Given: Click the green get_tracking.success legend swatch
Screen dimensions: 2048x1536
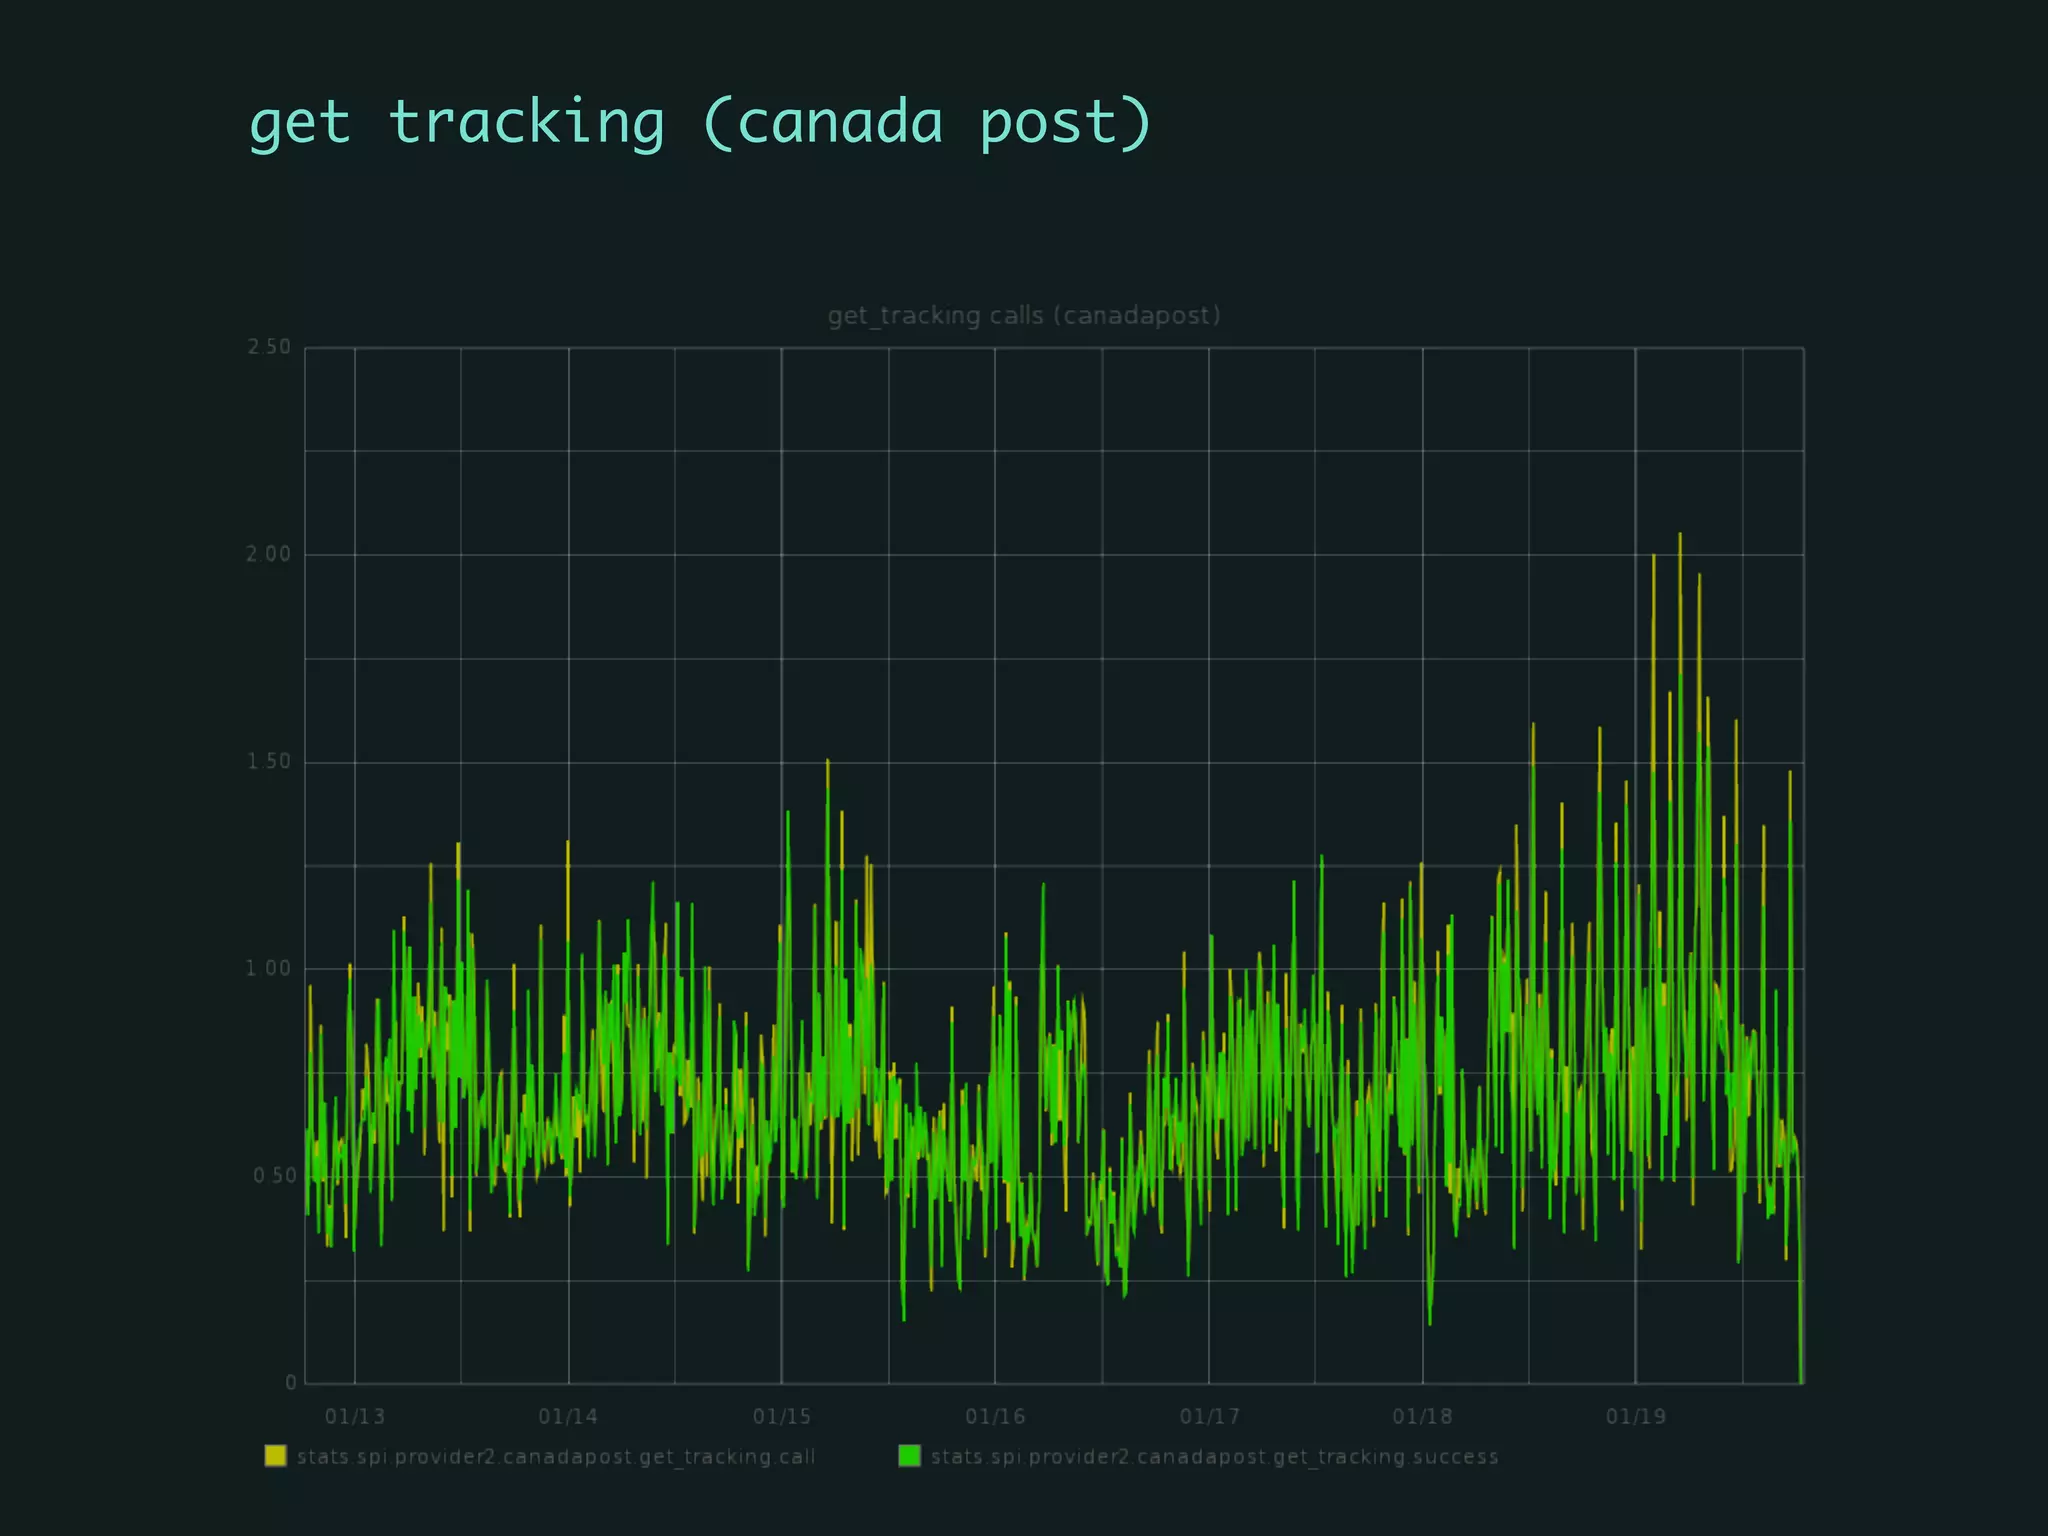Looking at the screenshot, I should click(x=909, y=1456).
